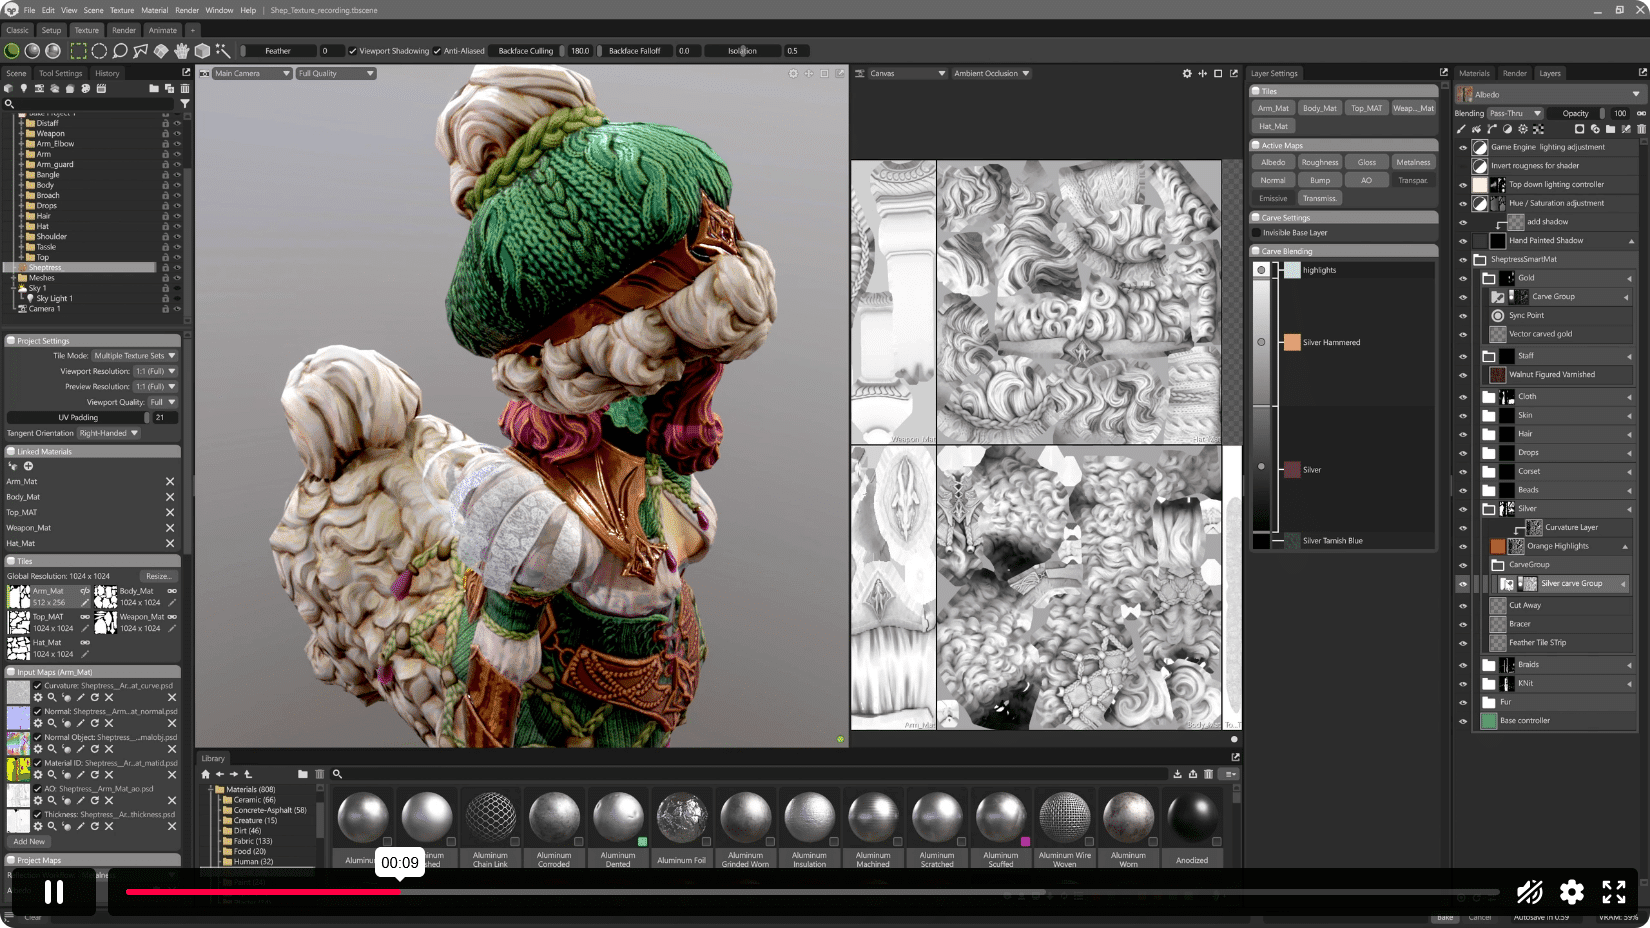Click the new folder icon in Layers panel
Screen dimensions: 1650x928
1610,129
